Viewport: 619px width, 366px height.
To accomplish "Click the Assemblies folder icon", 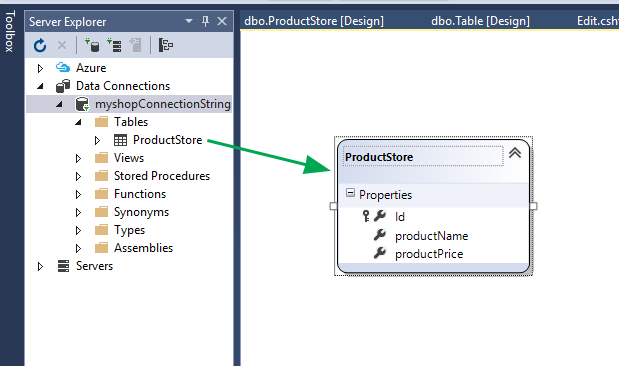I will (x=101, y=248).
